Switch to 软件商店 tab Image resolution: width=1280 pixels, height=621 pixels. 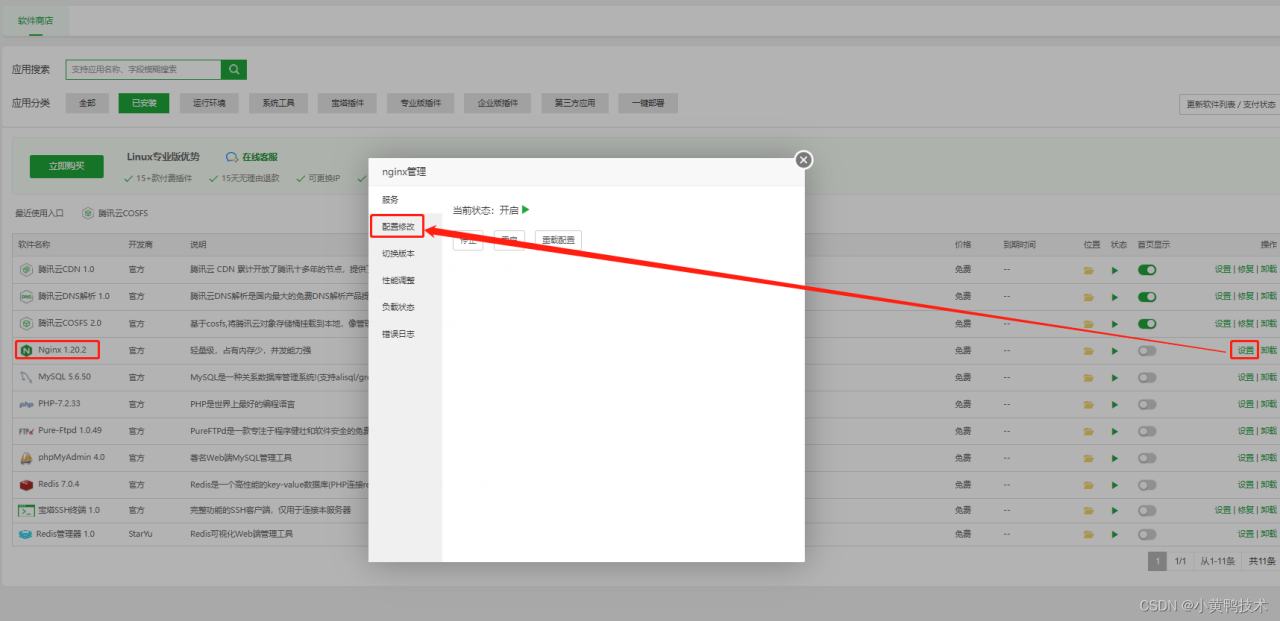coord(37,20)
